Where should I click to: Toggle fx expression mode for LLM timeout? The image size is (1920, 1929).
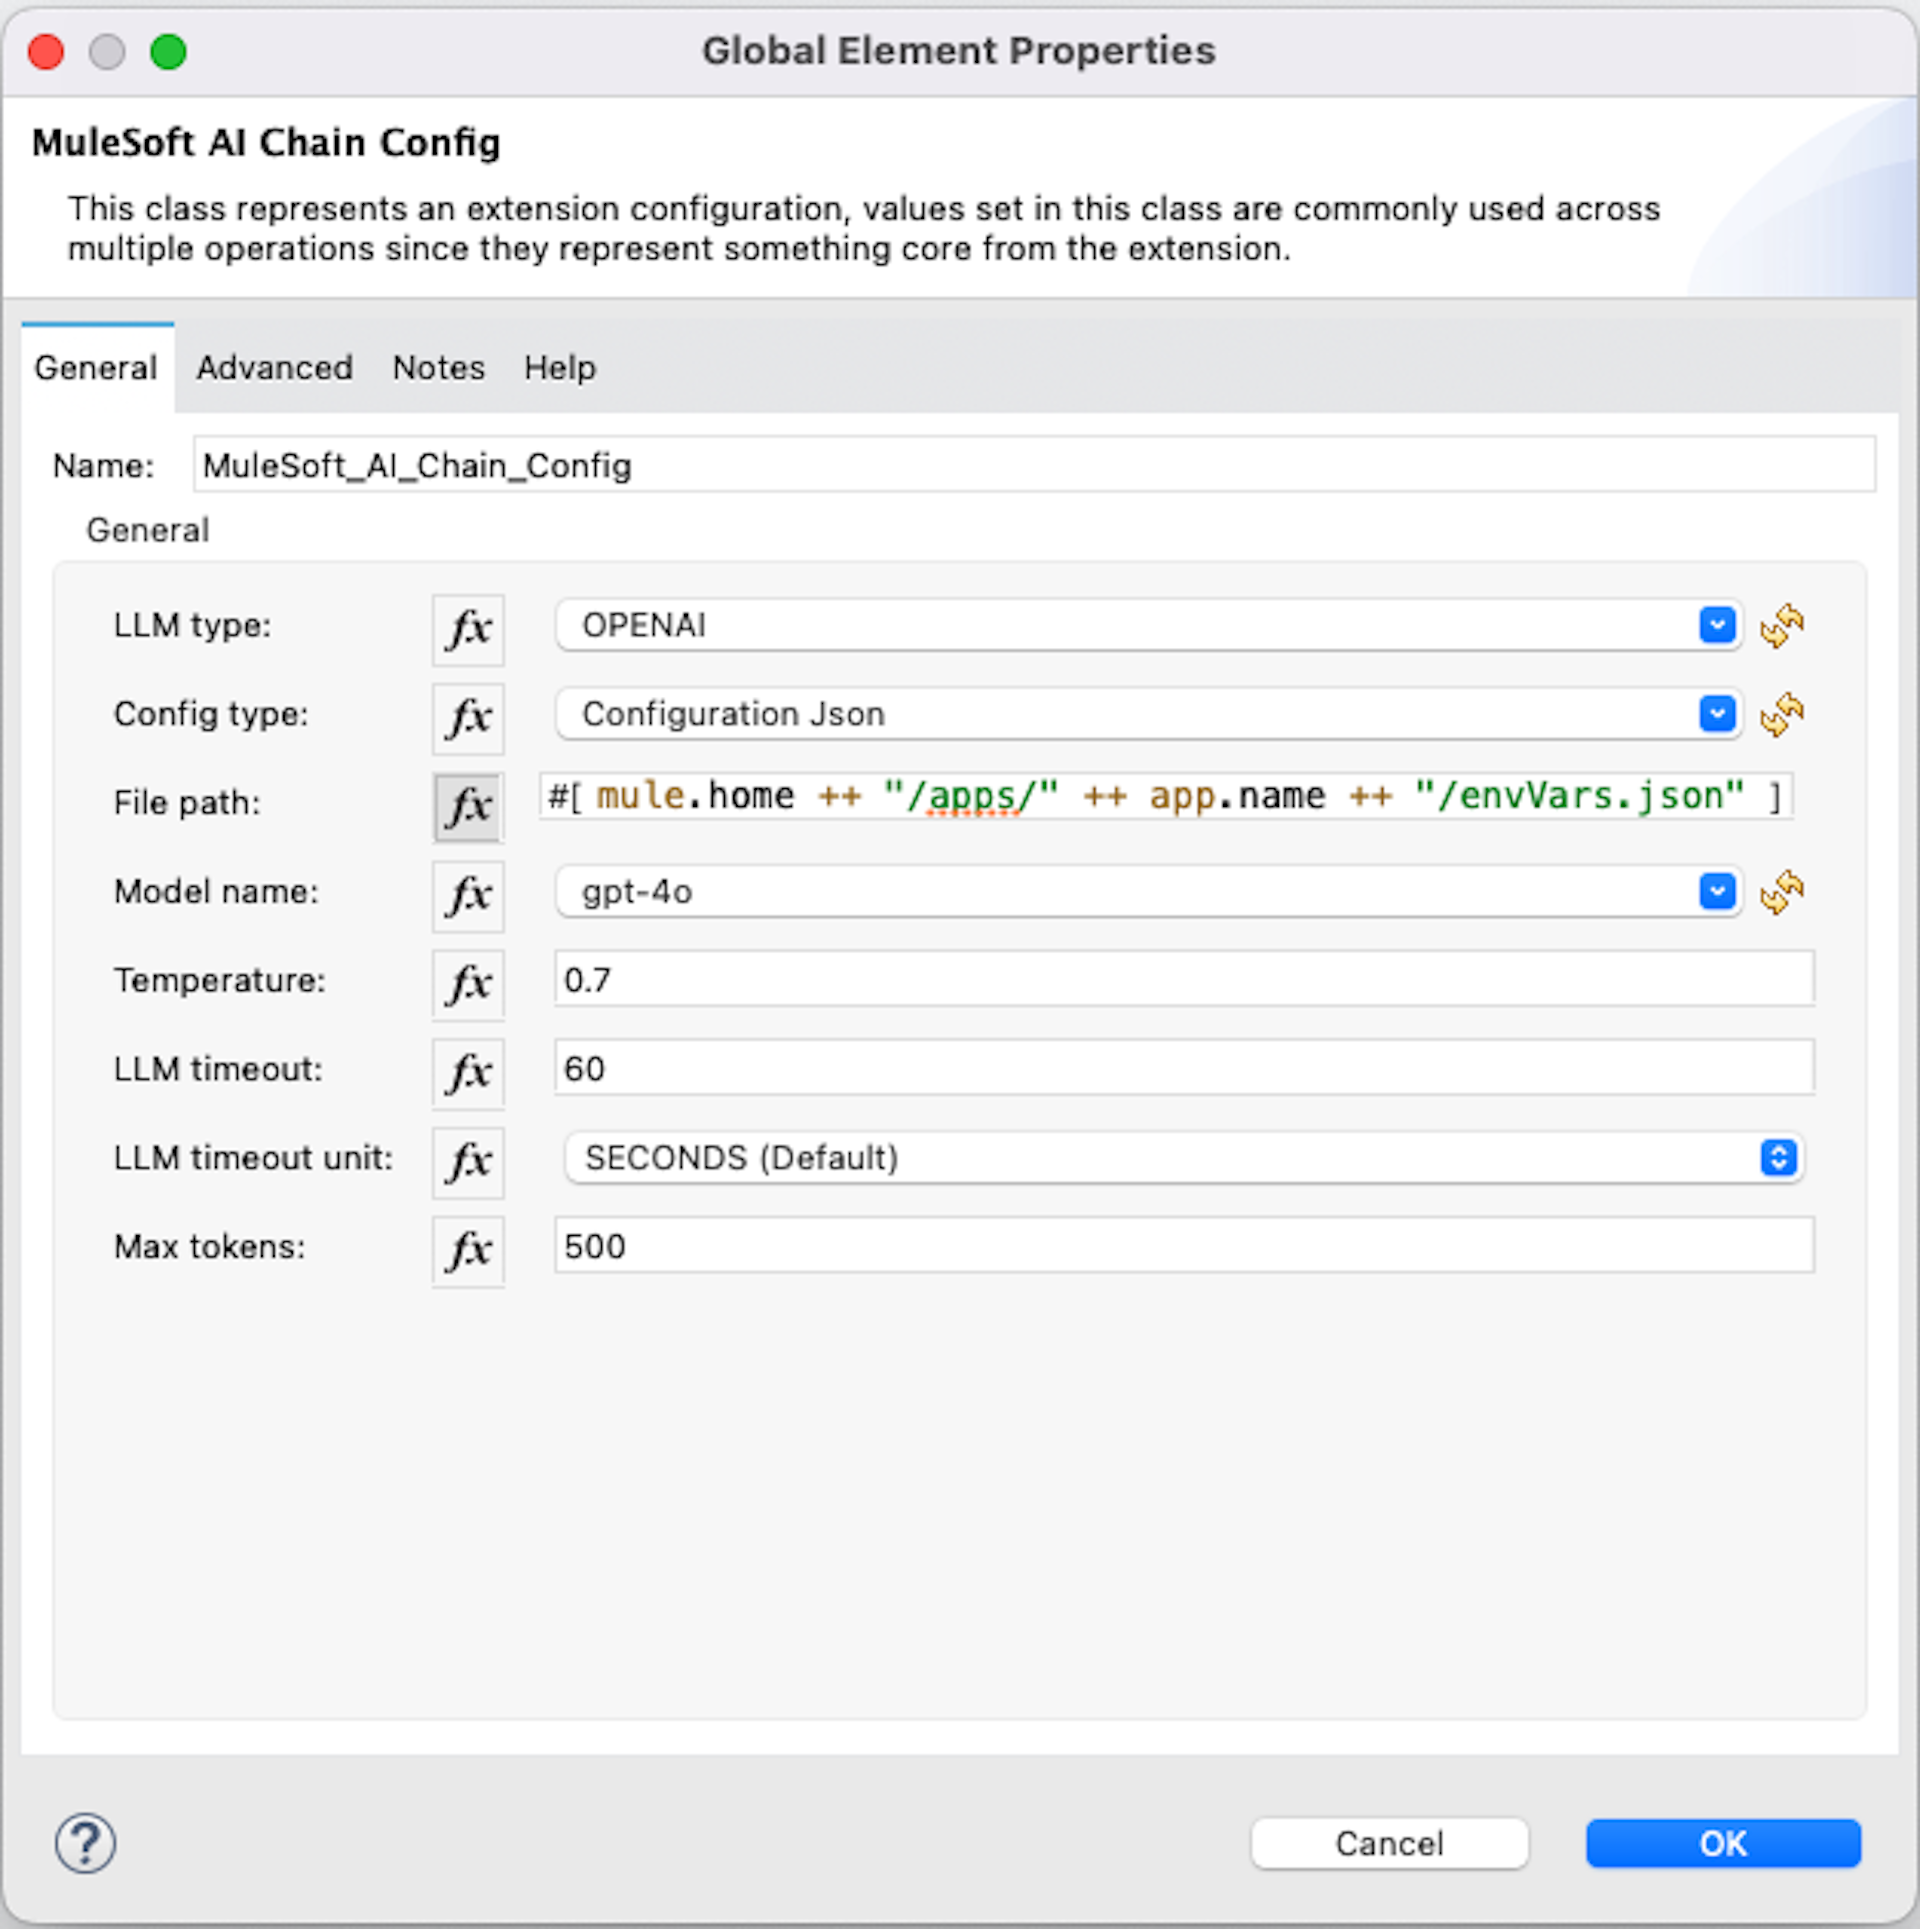(468, 1073)
